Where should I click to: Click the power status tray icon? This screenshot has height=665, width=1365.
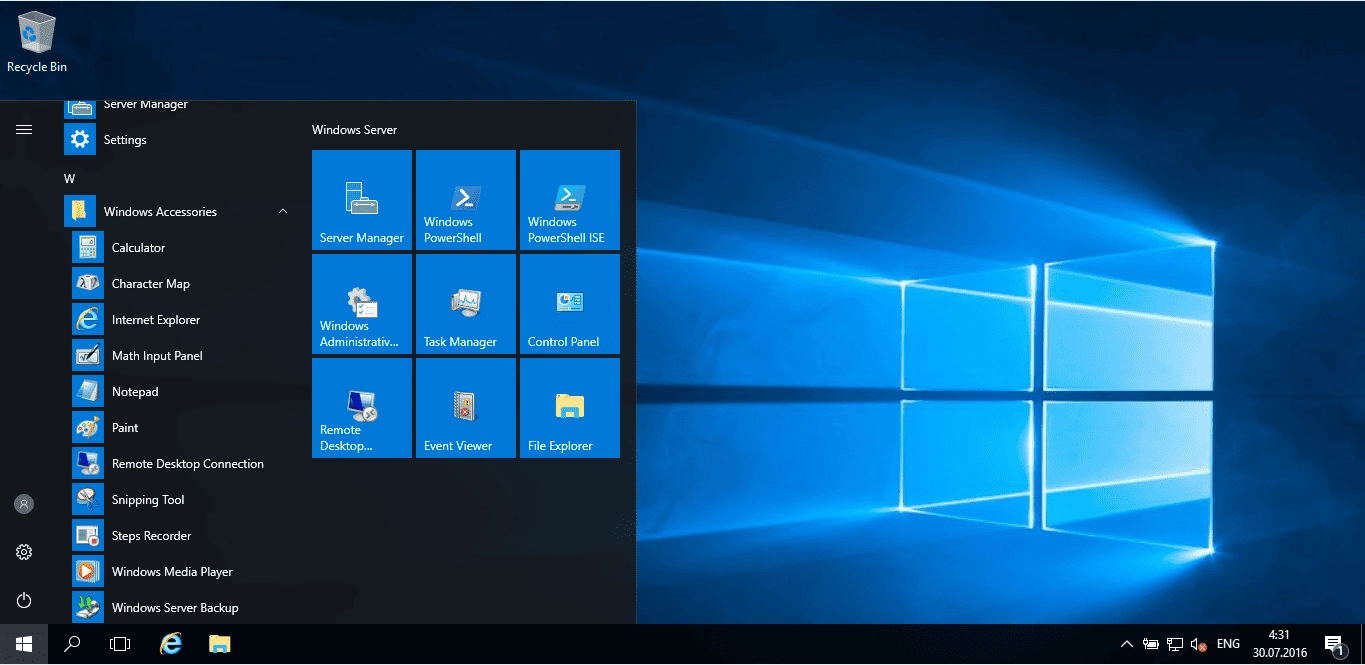coord(1151,644)
